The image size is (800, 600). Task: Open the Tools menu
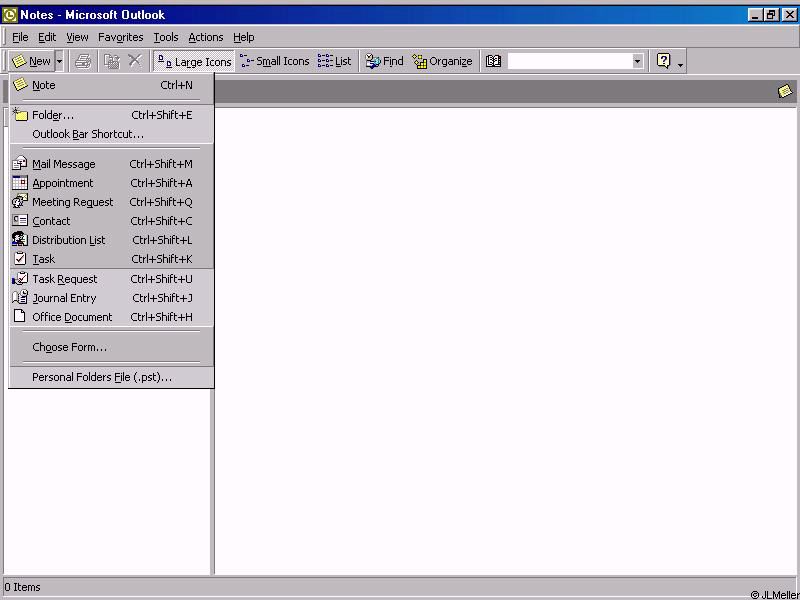tap(165, 37)
